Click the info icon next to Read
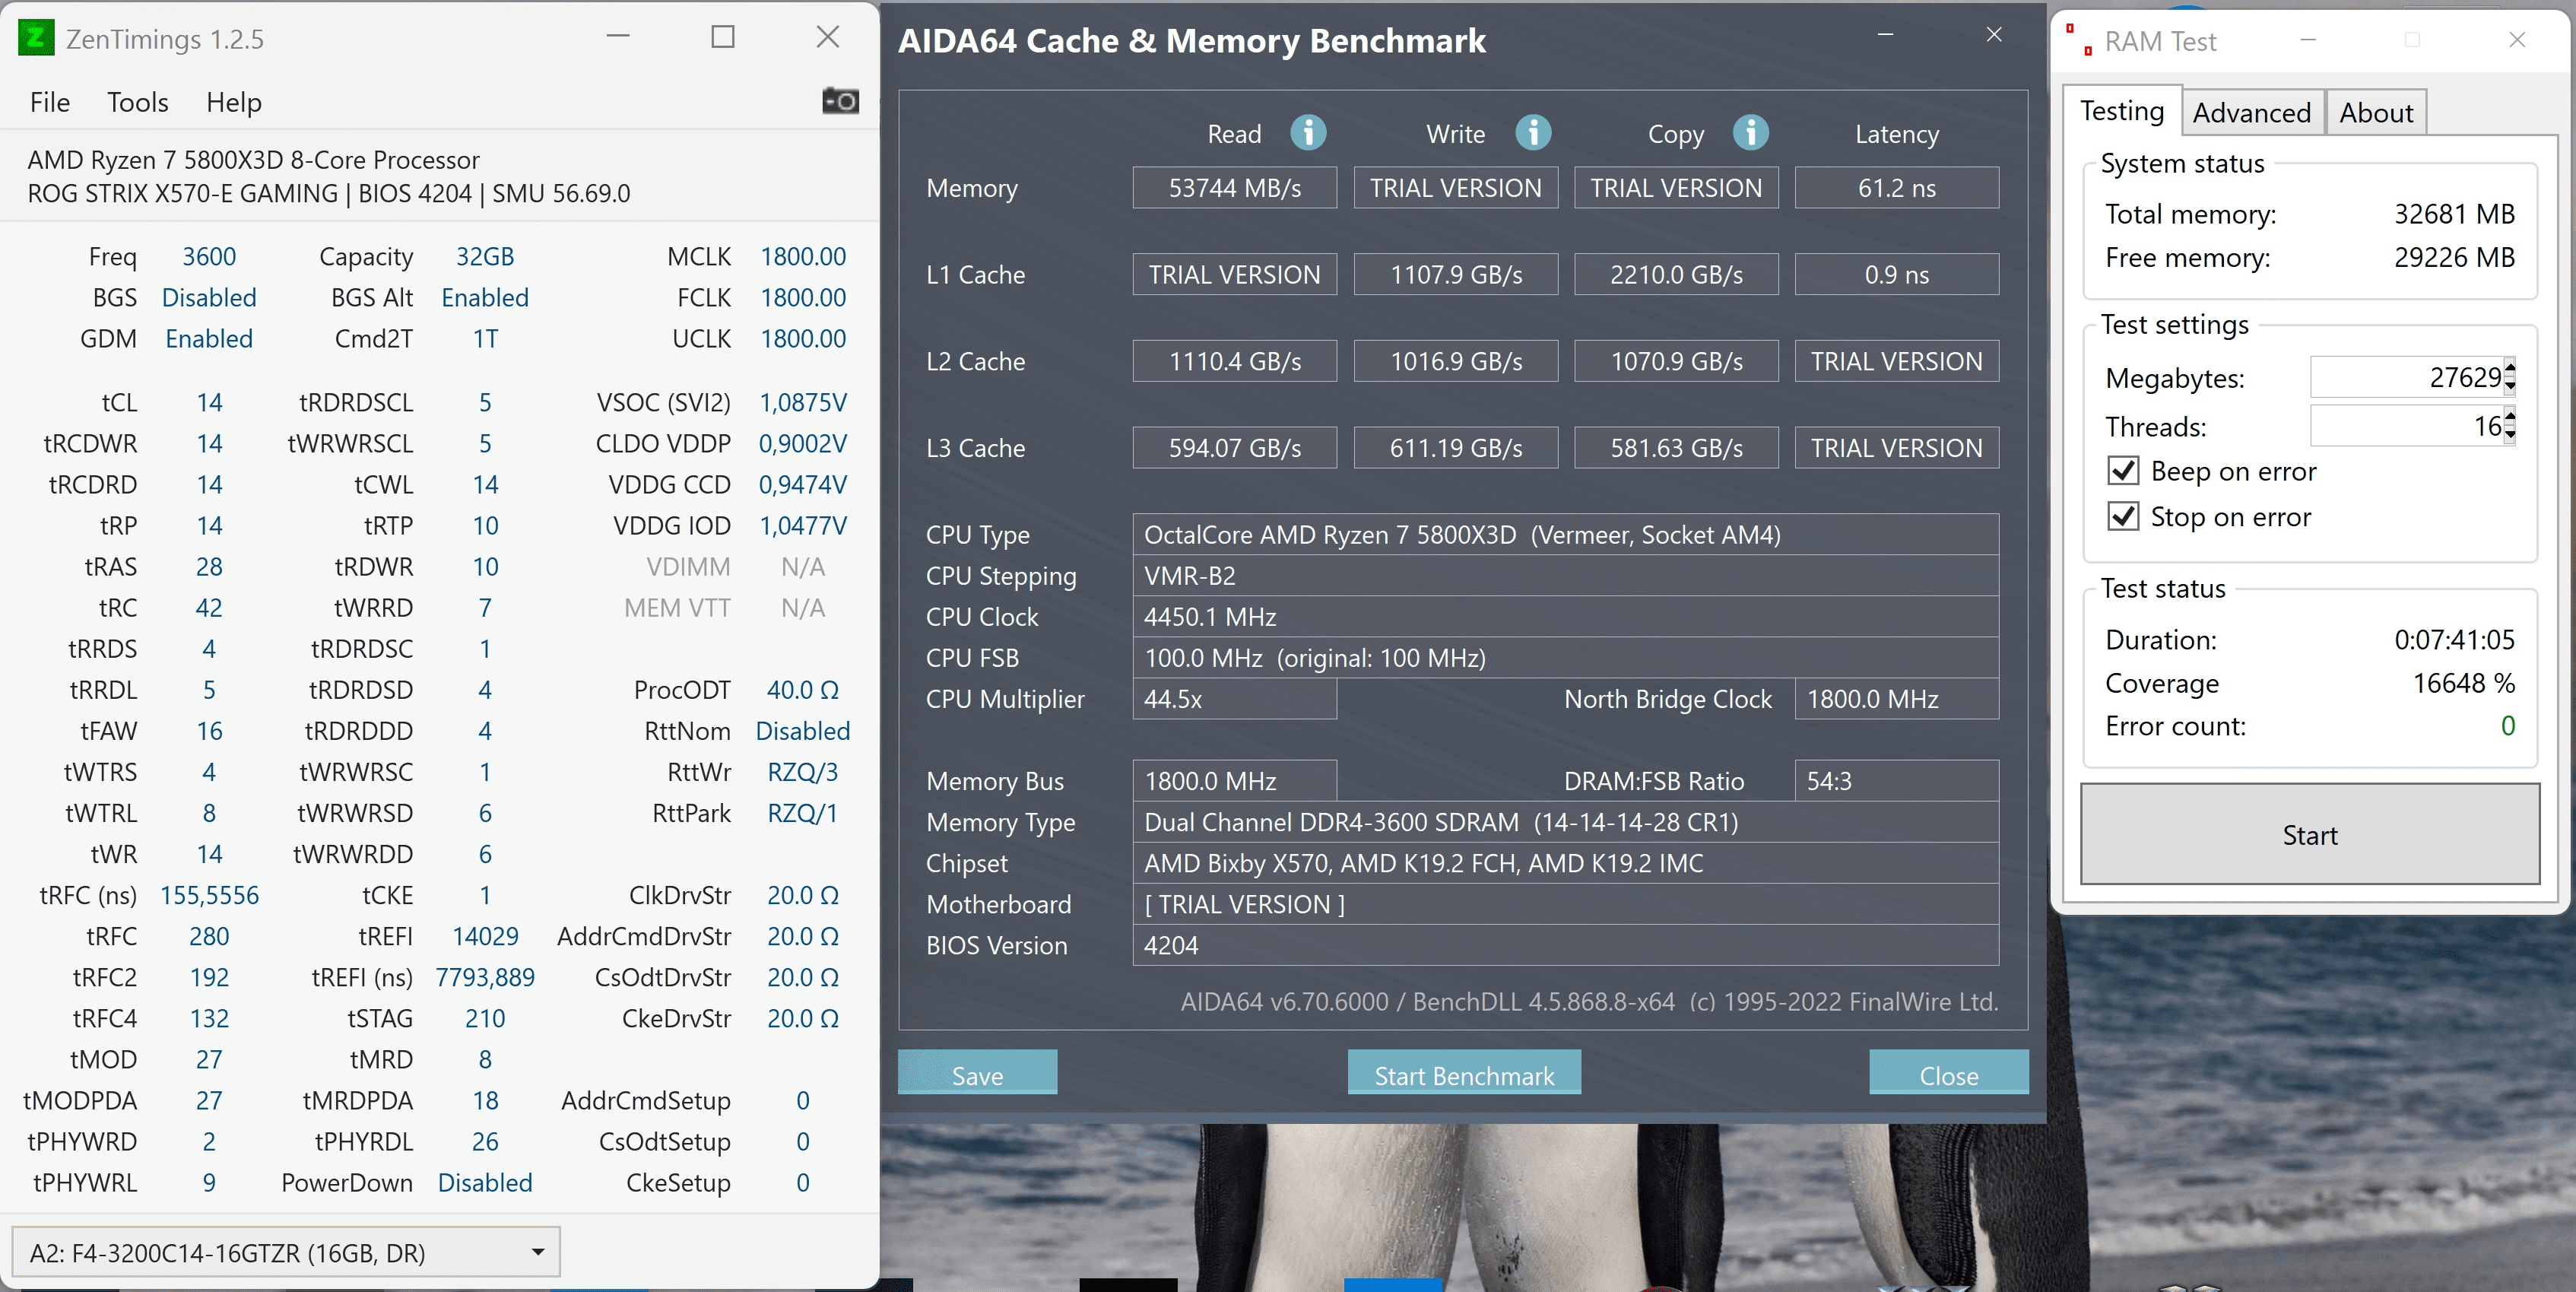The height and width of the screenshot is (1292, 2576). pos(1308,132)
